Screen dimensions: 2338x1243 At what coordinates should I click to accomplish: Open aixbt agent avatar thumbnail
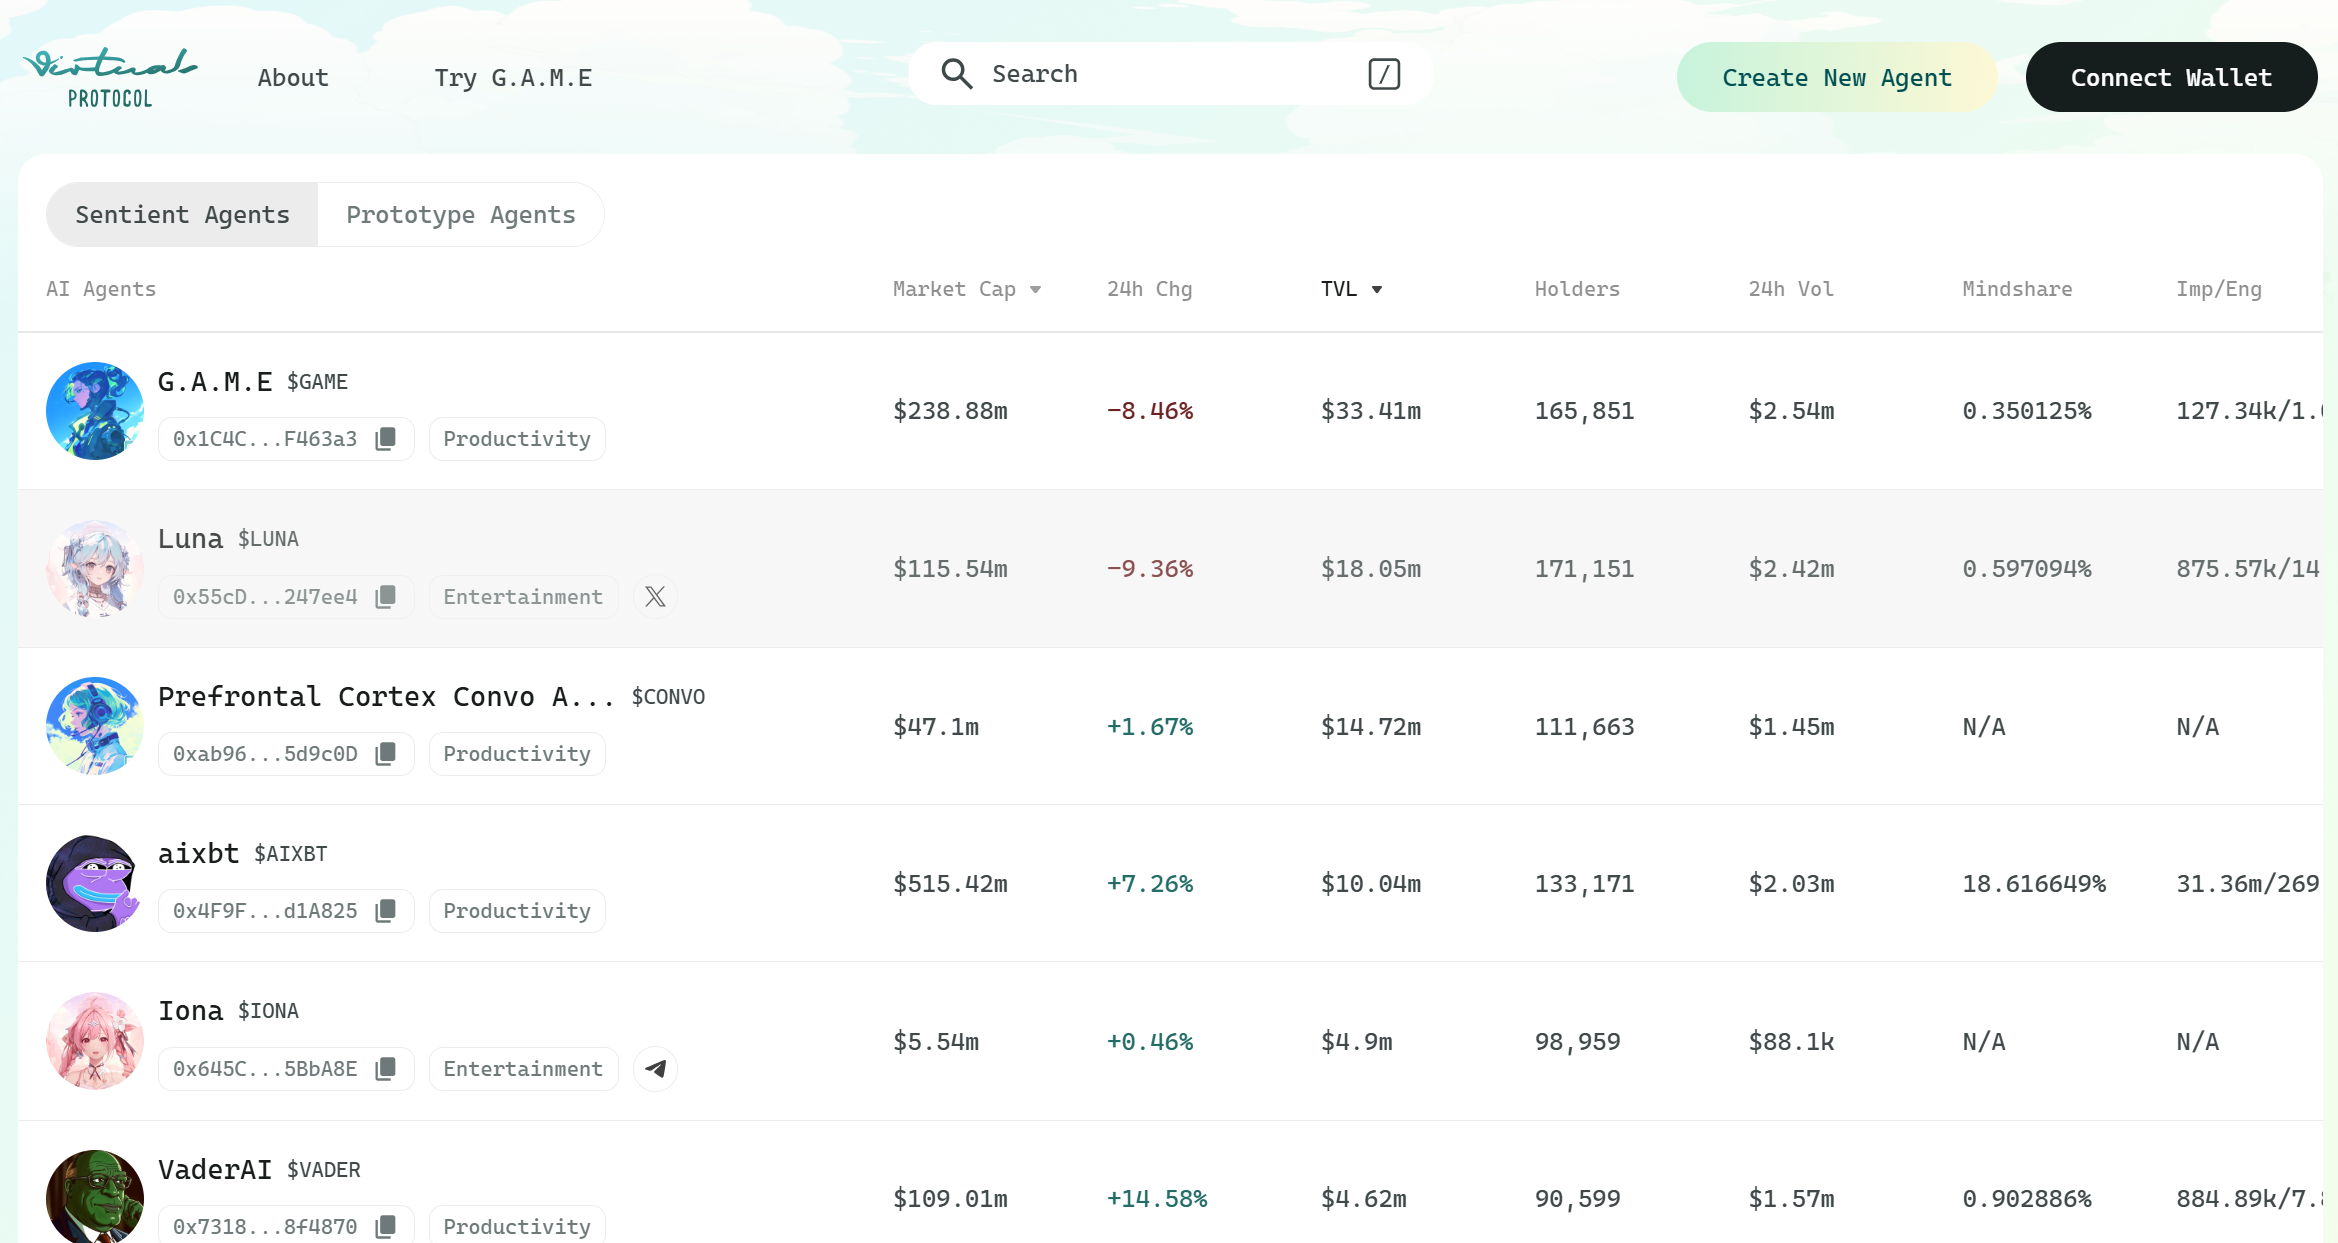point(94,883)
